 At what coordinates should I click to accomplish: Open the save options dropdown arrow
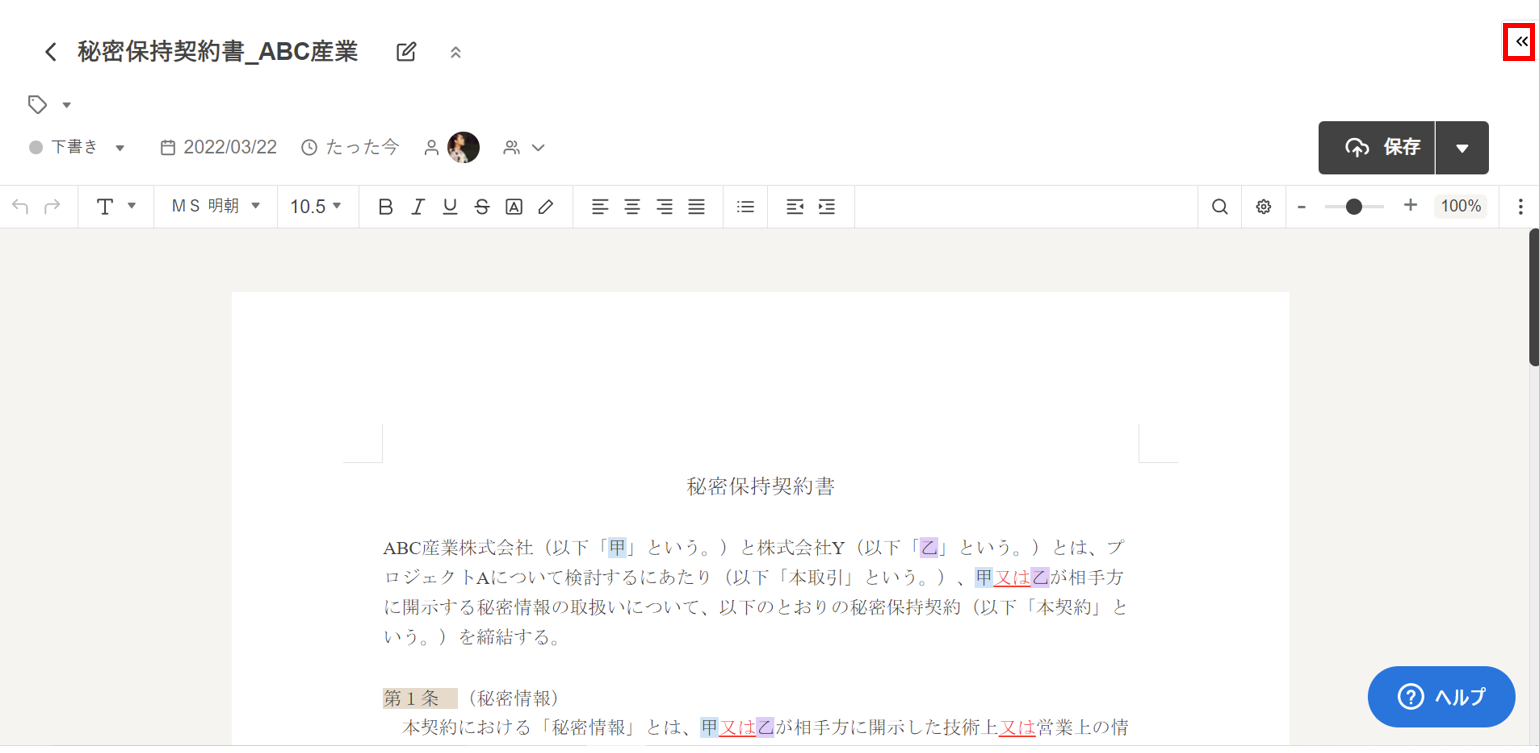click(x=1462, y=148)
